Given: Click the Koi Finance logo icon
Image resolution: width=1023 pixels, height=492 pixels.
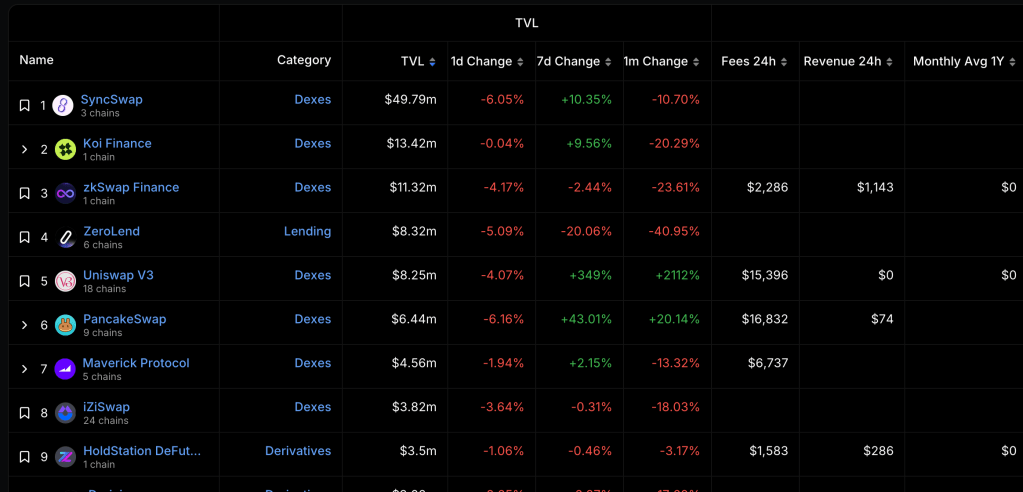Looking at the screenshot, I should (x=65, y=149).
